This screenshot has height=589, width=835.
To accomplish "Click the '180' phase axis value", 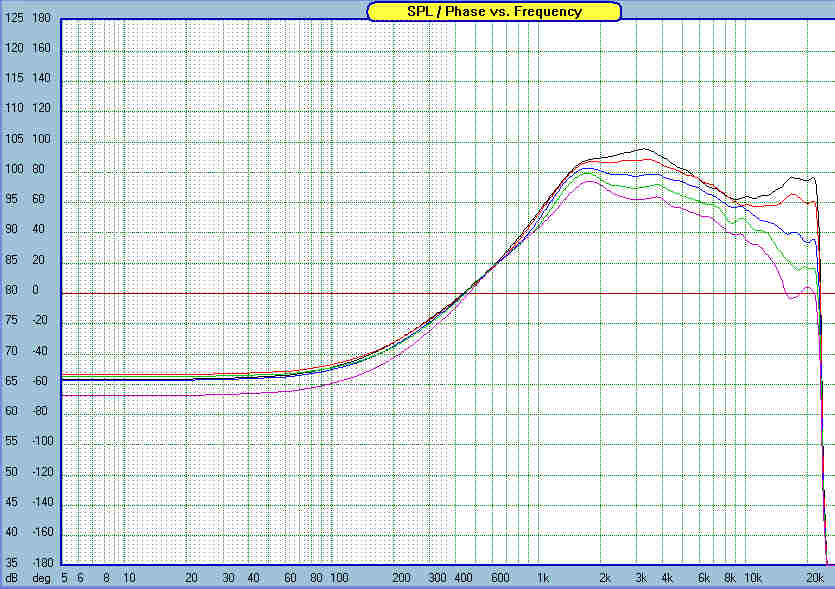I will 42,18.
